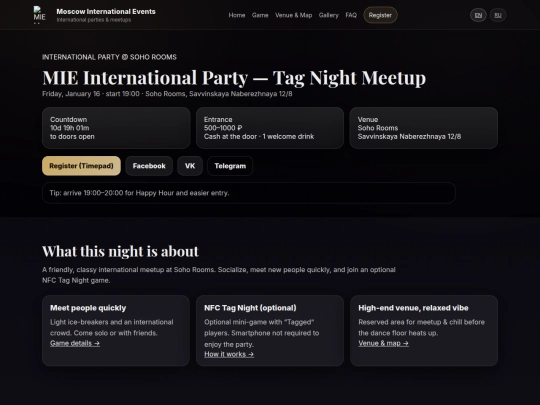This screenshot has height=405, width=540.
Task: Click the MIE International Party headline
Action: point(234,77)
